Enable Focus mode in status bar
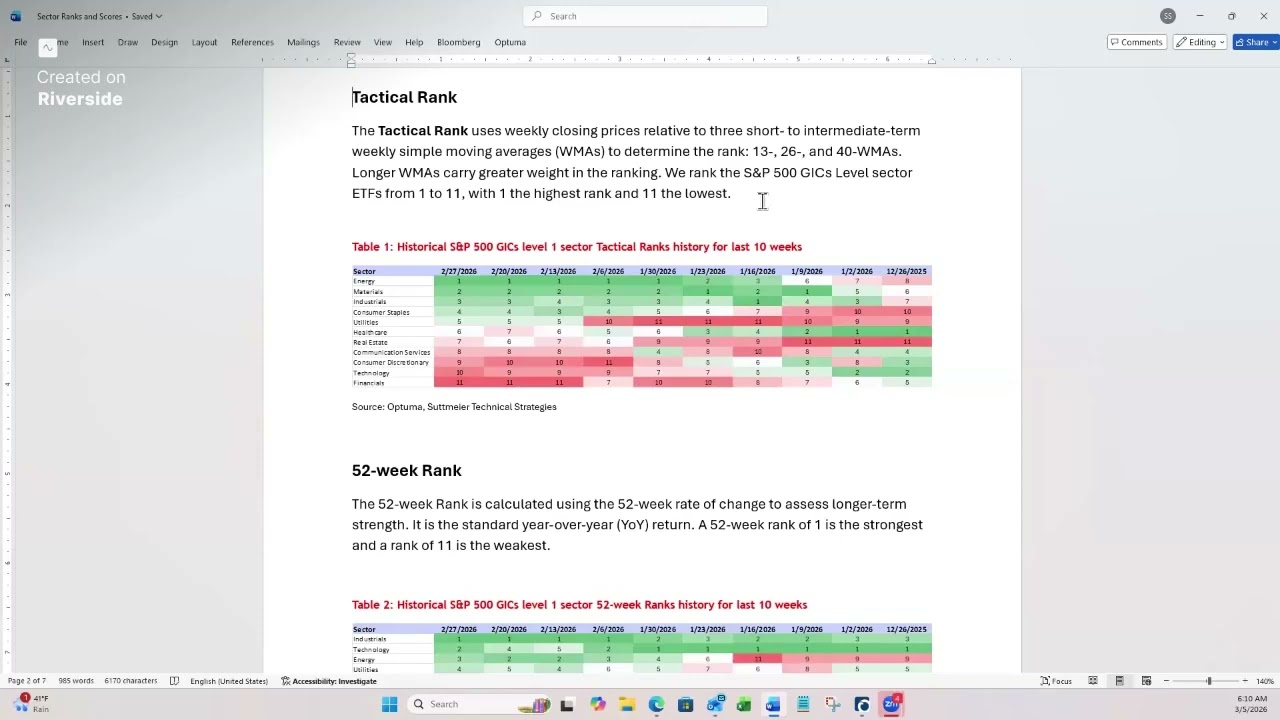This screenshot has width=1280, height=720. pyautogui.click(x=1056, y=681)
